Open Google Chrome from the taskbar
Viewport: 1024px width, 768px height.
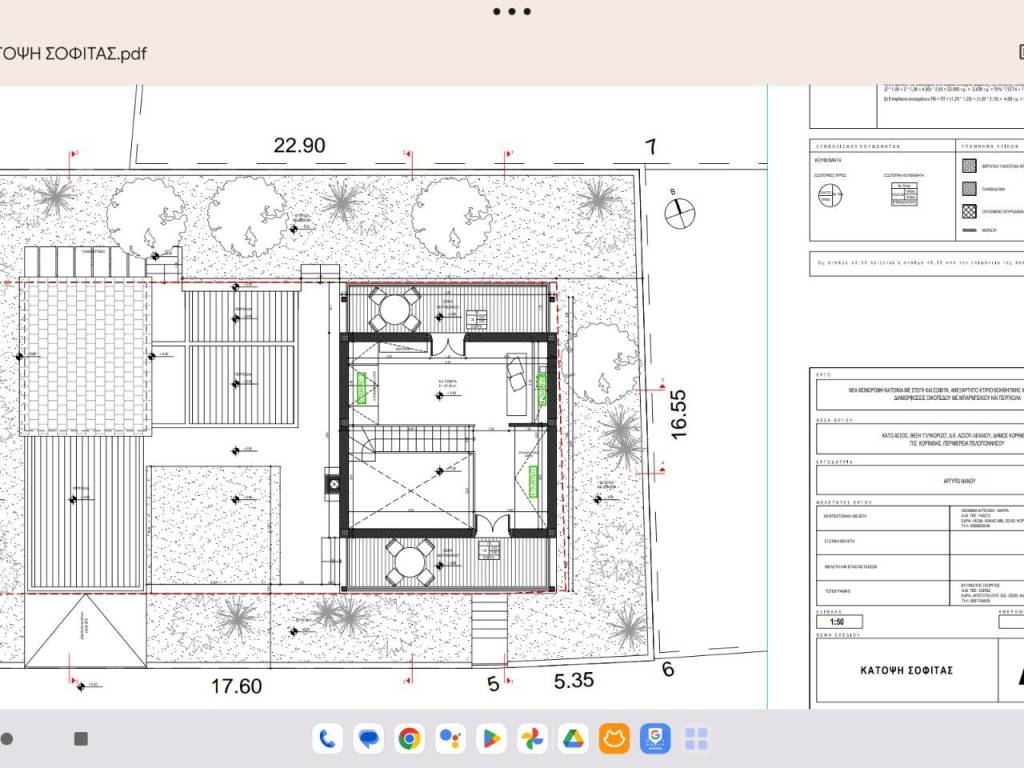click(x=409, y=739)
